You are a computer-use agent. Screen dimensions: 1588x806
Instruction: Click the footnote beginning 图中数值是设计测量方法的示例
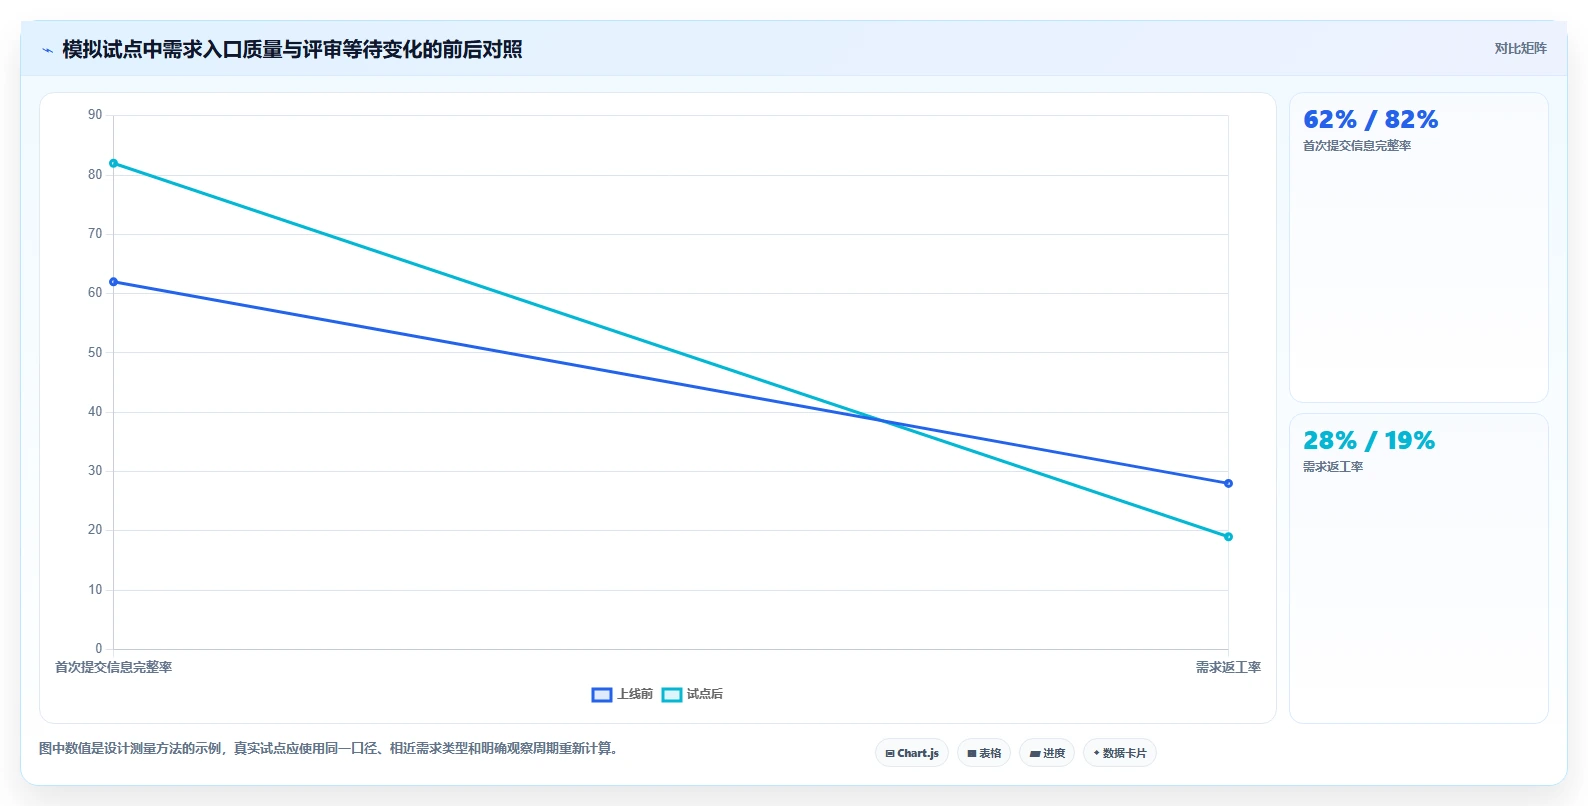click(x=330, y=748)
